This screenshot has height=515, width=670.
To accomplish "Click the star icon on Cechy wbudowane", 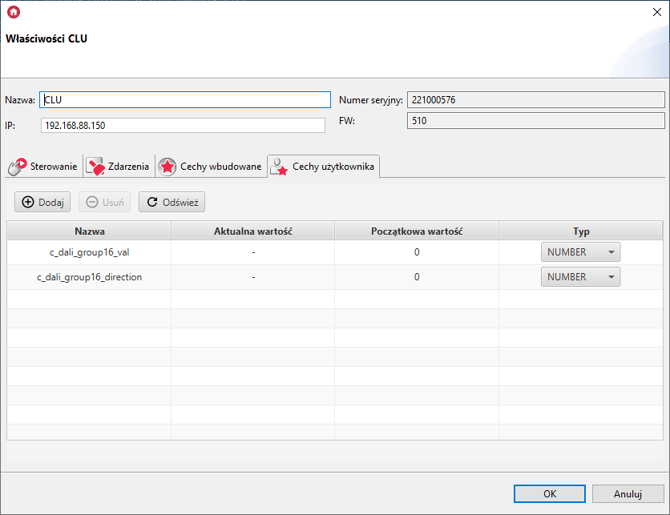I will [167, 167].
